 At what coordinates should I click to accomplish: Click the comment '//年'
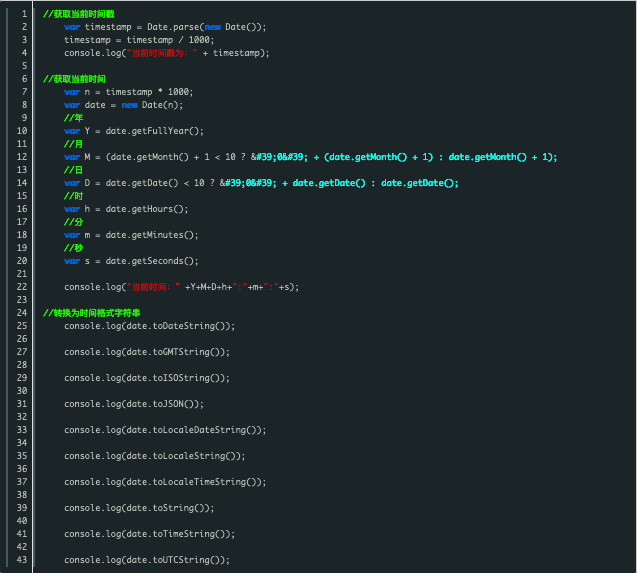[74, 118]
